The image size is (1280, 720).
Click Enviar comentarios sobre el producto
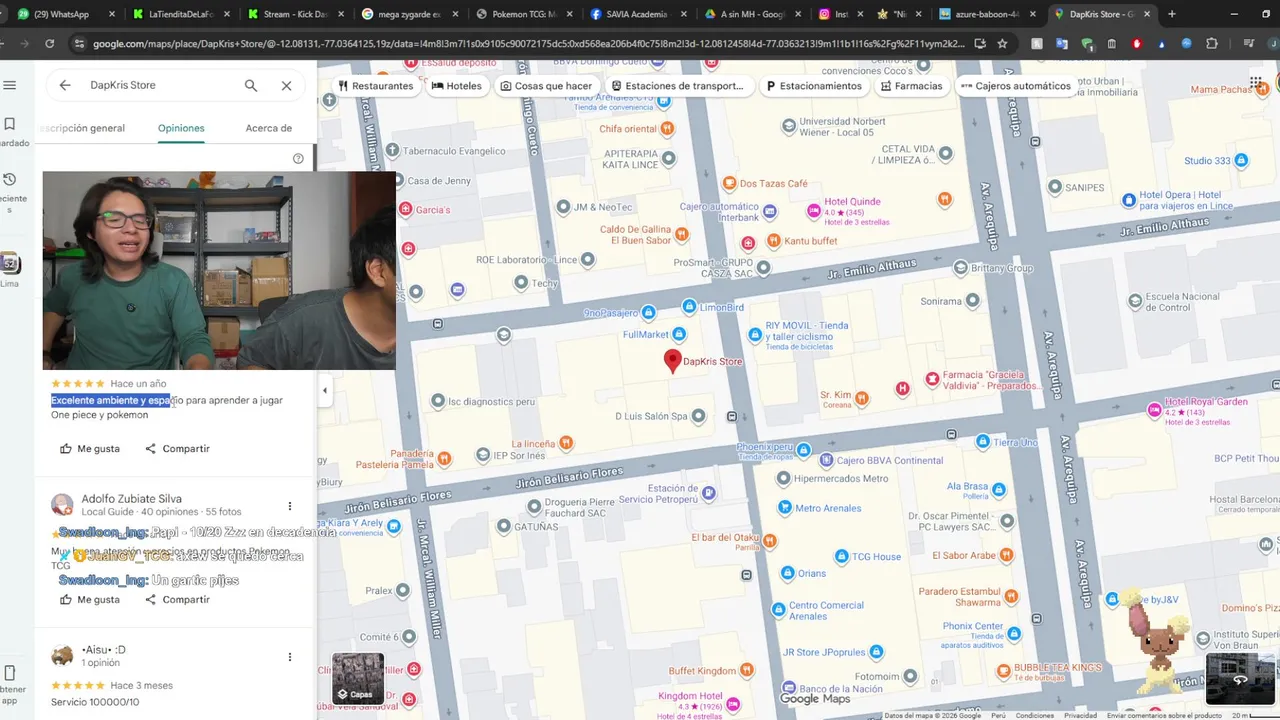pos(1164,715)
